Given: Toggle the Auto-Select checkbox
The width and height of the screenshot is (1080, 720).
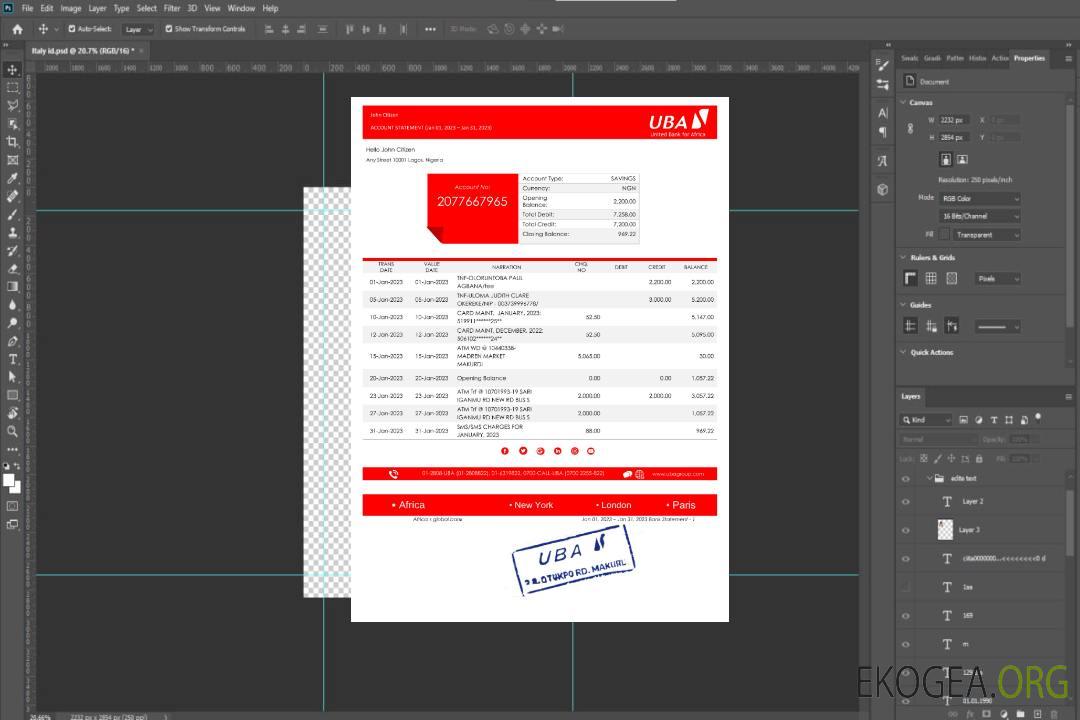Looking at the screenshot, I should point(72,29).
